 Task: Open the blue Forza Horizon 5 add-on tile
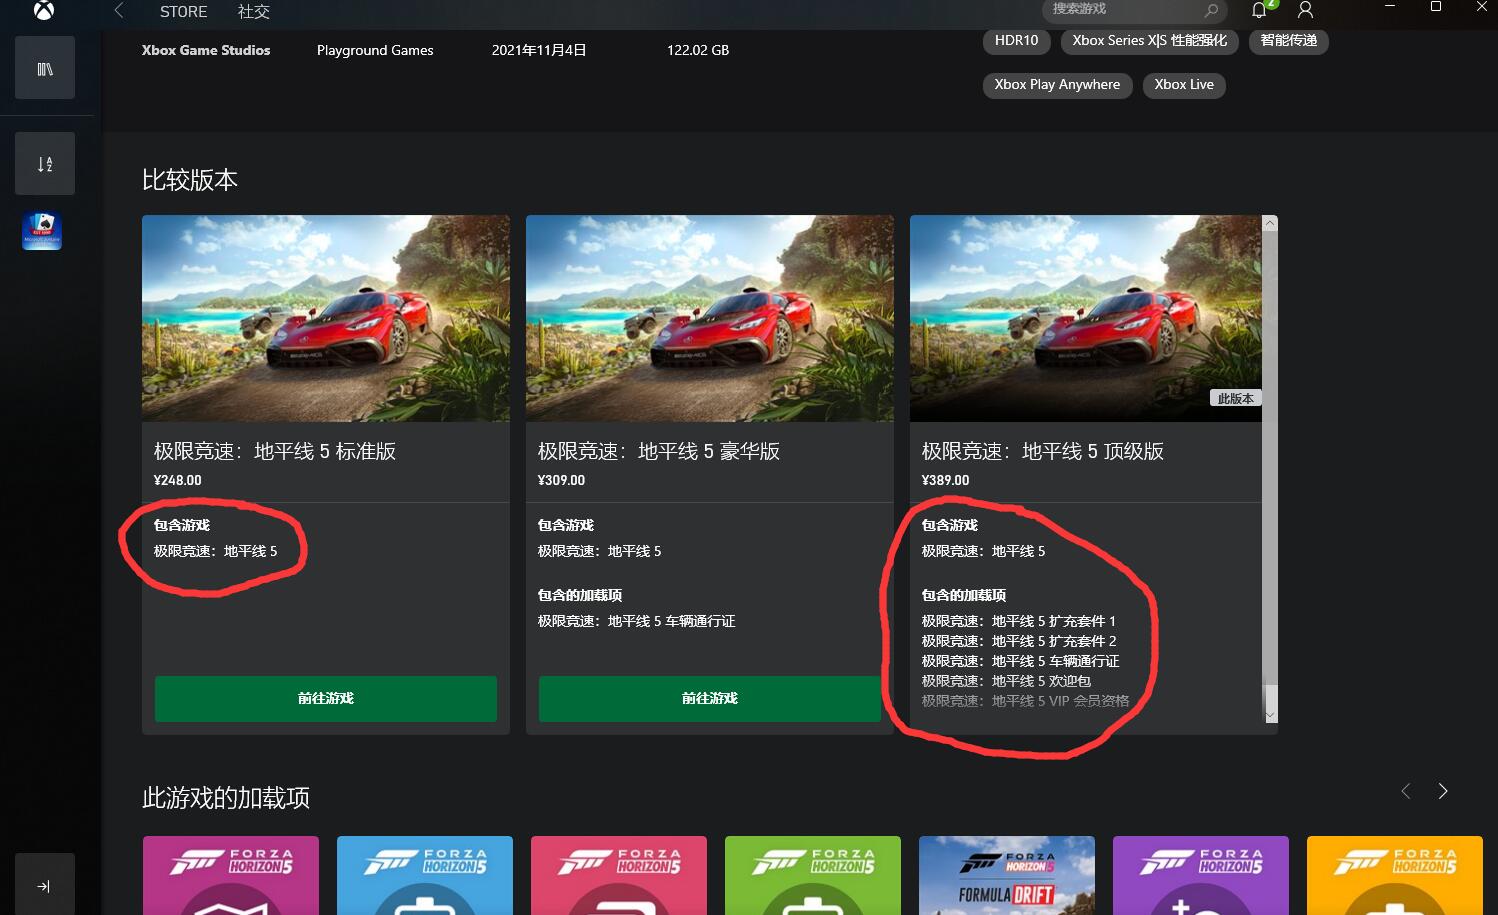click(x=425, y=875)
